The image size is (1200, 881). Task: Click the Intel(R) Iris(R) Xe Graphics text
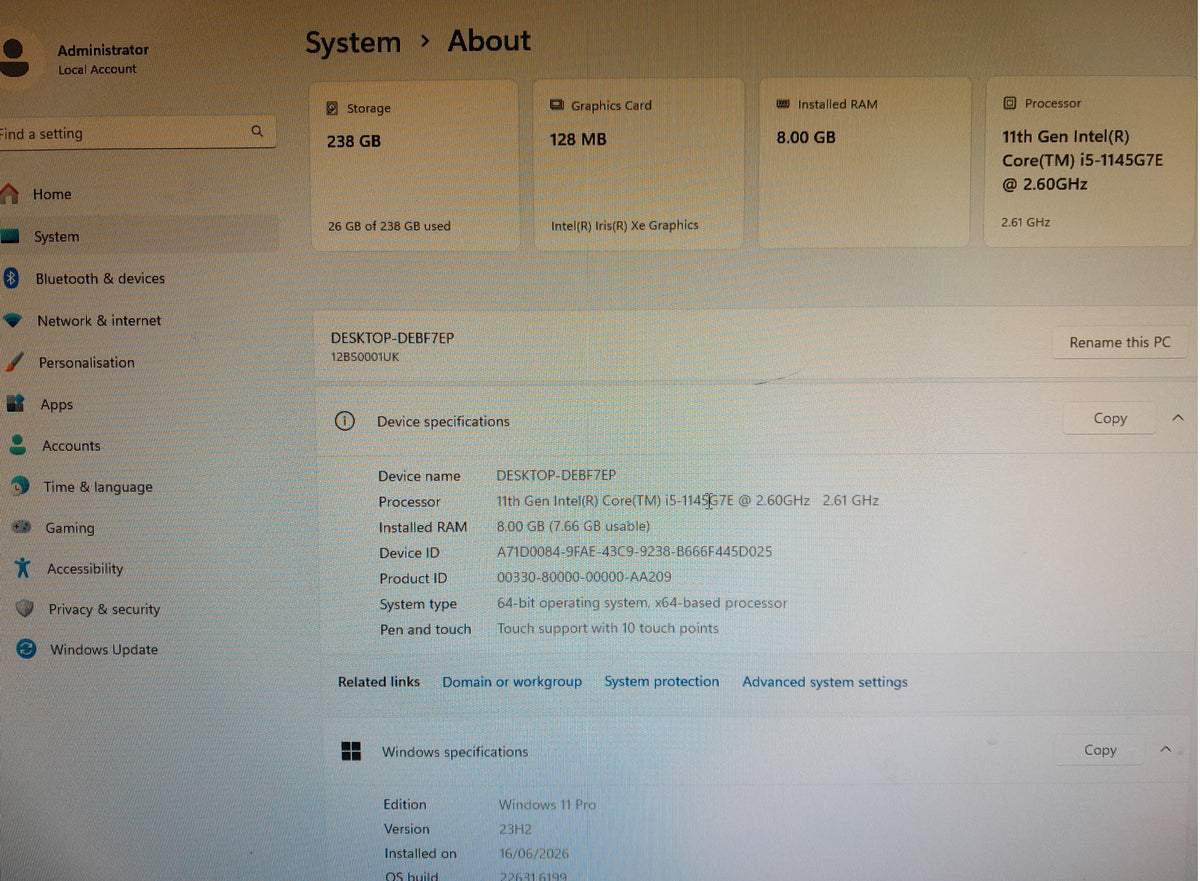[x=625, y=225]
